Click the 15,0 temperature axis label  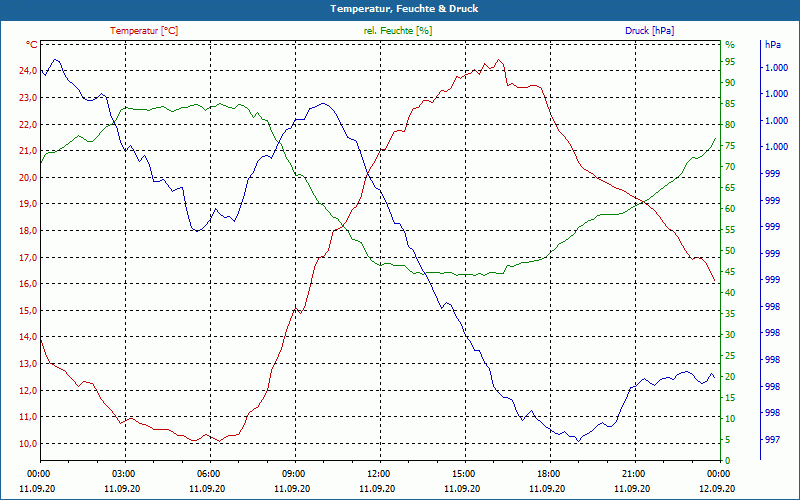[x=28, y=311]
